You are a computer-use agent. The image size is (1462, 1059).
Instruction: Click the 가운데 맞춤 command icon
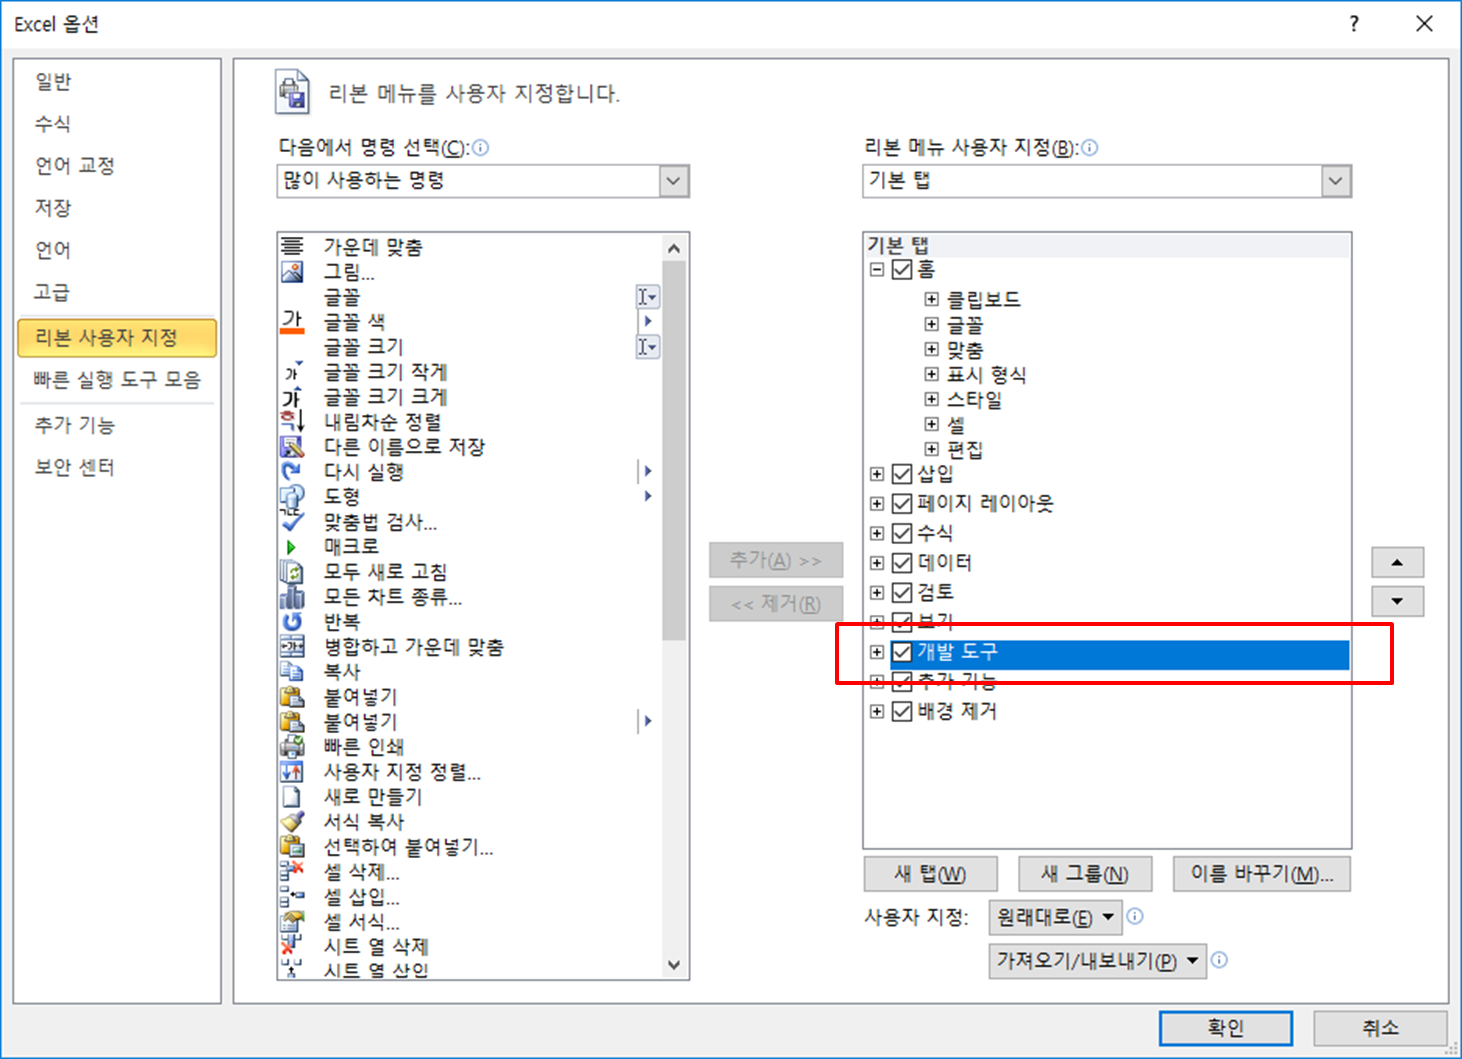click(x=292, y=246)
